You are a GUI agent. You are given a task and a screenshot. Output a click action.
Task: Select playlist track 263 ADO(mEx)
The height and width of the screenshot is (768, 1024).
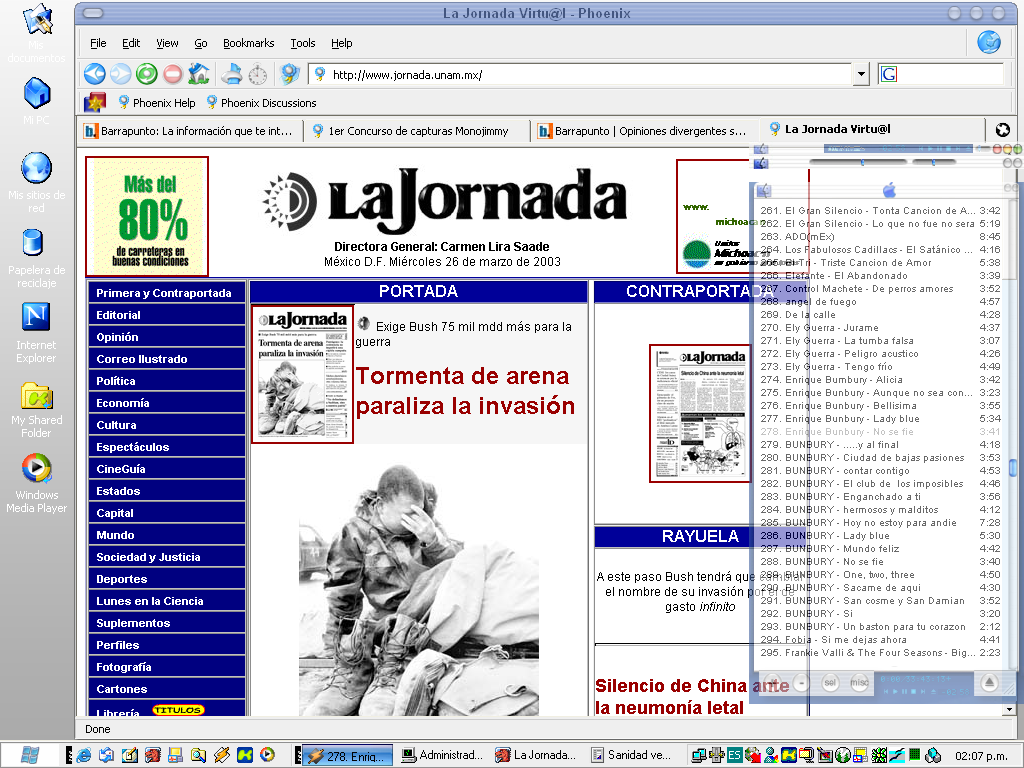pos(880,236)
